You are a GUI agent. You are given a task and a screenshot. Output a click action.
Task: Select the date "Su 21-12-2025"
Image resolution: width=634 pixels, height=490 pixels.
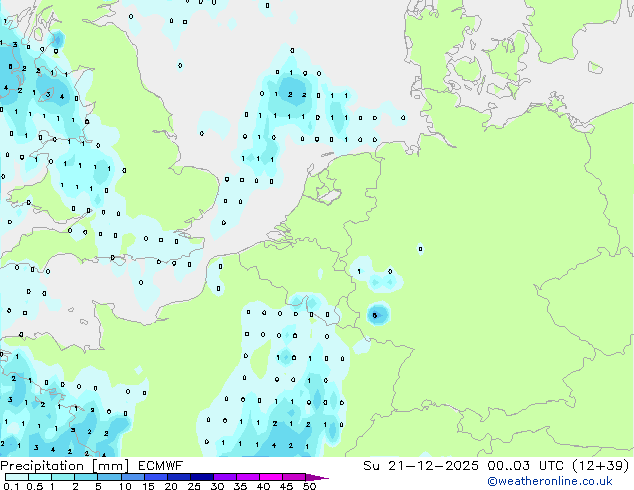point(421,466)
